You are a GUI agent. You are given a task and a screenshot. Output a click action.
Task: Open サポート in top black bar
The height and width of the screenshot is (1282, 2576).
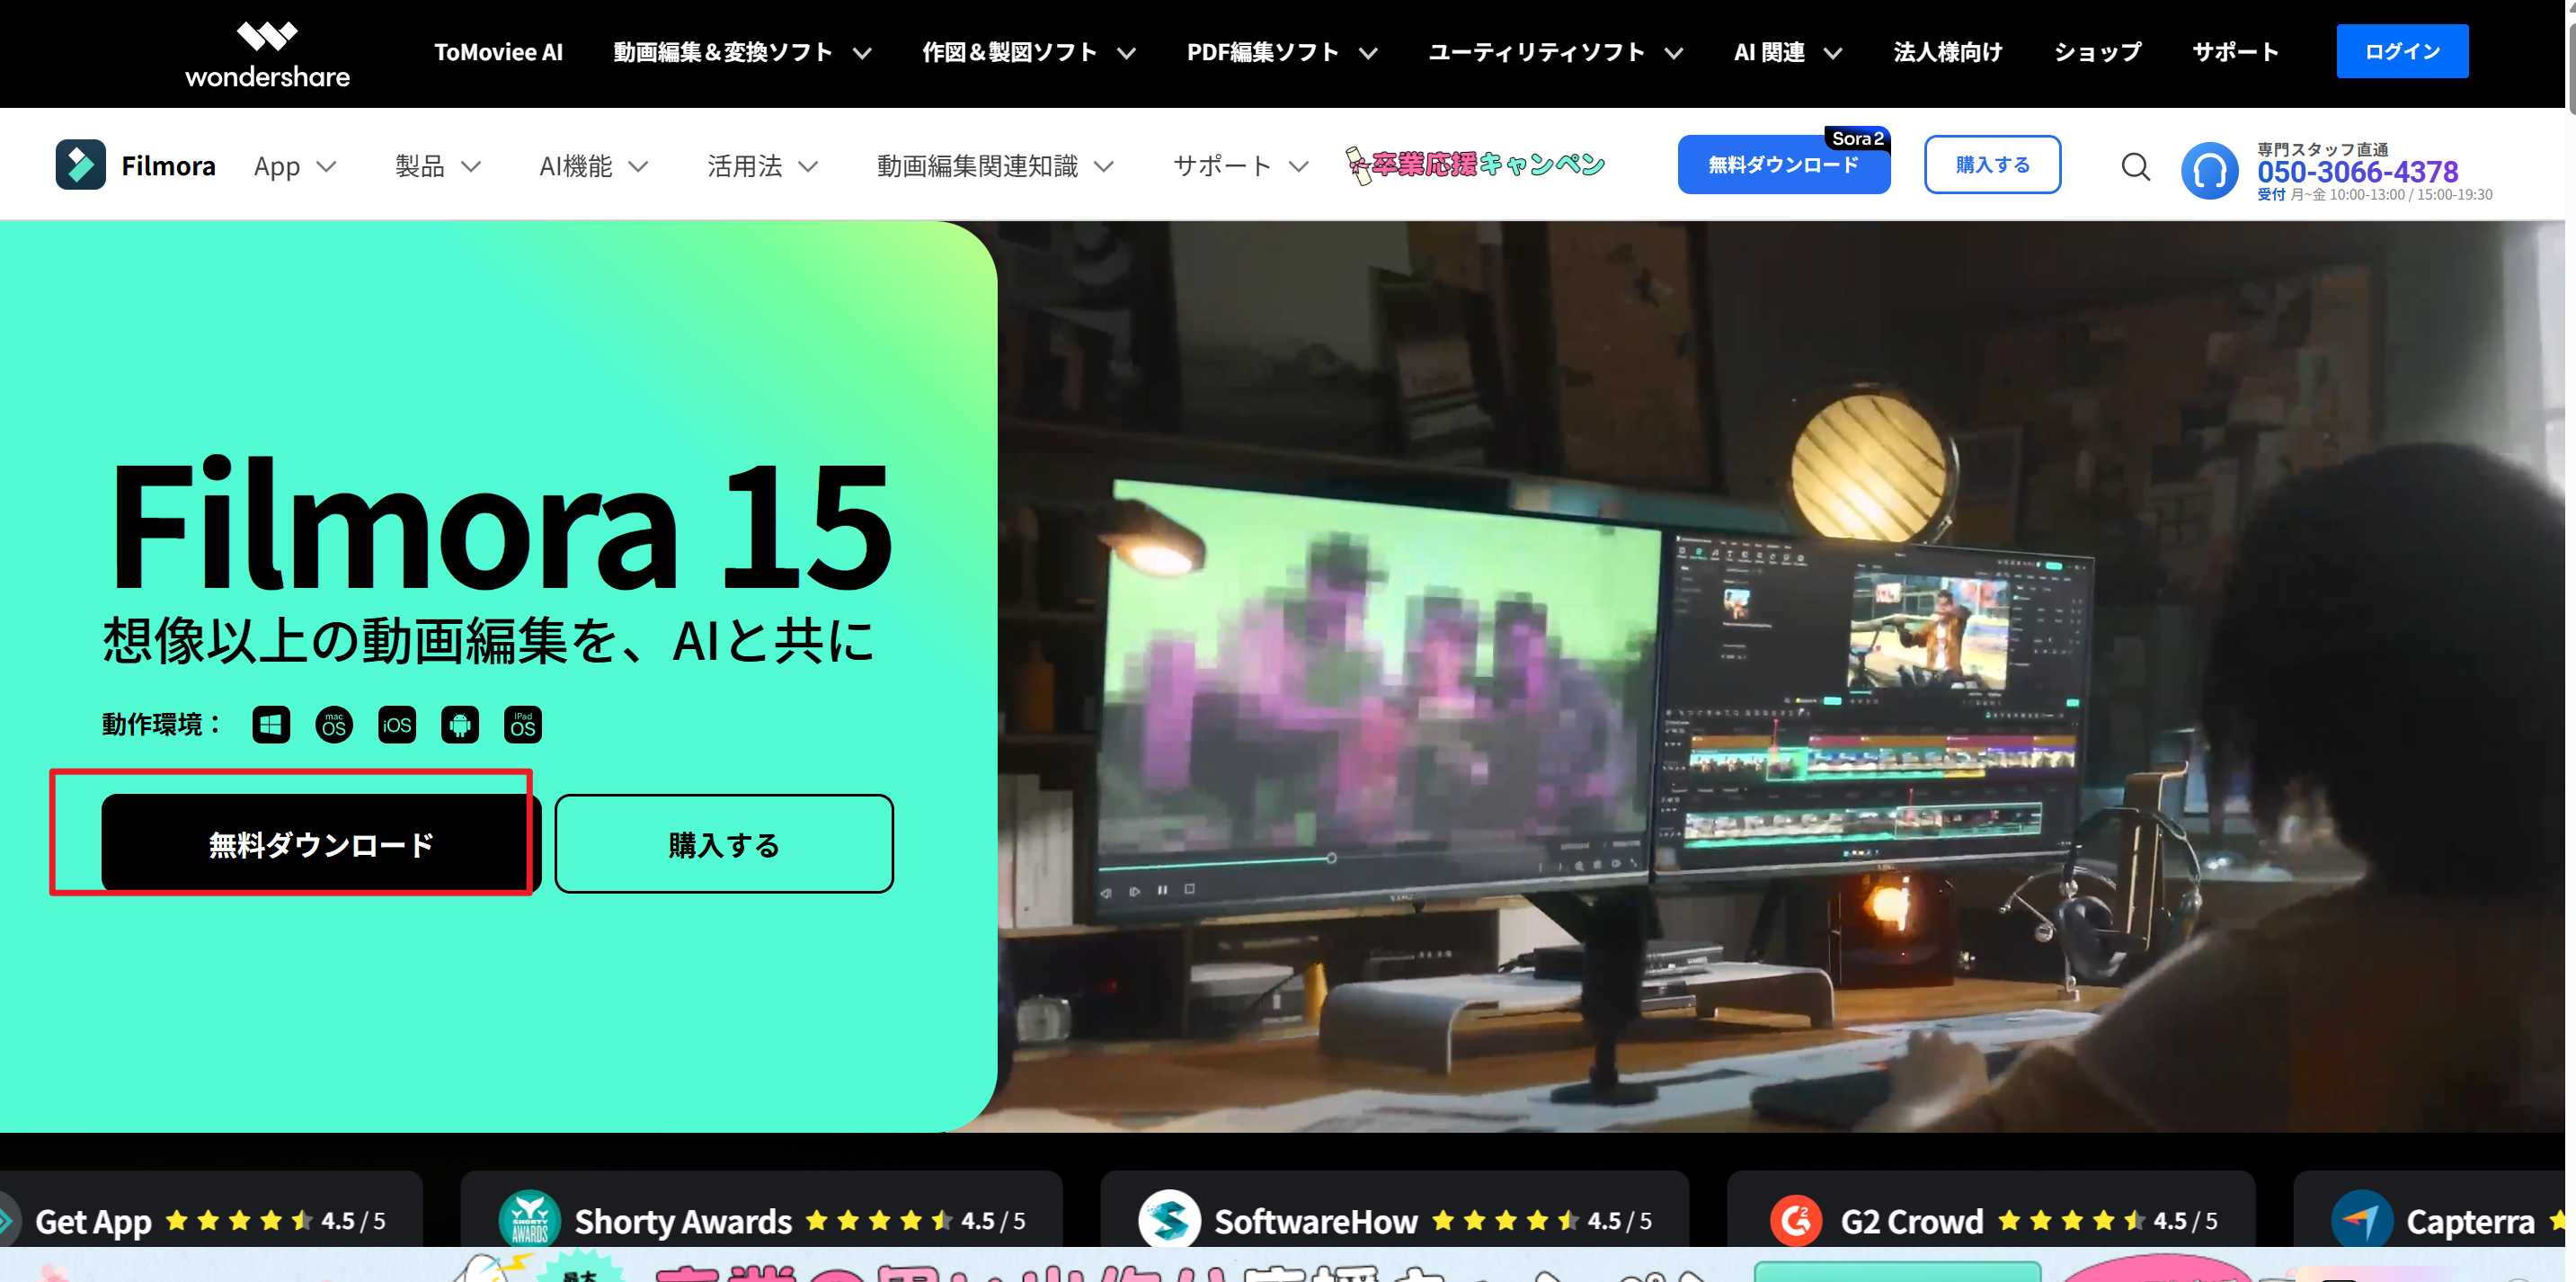pos(2235,52)
